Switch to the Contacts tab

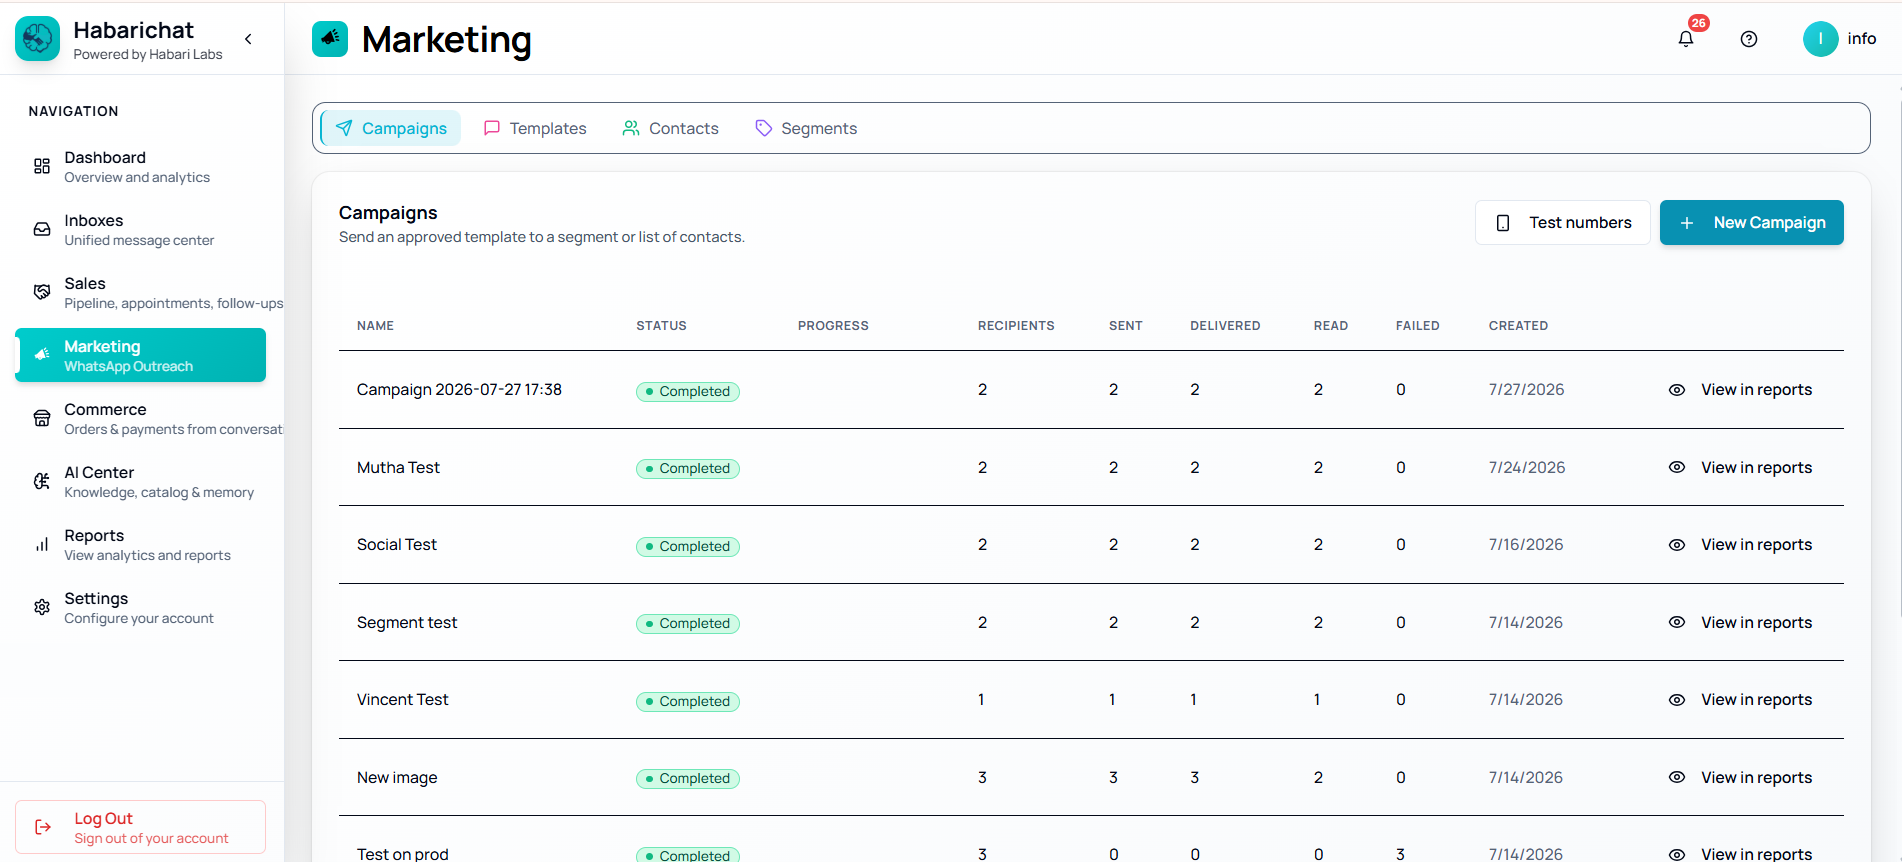click(x=671, y=128)
